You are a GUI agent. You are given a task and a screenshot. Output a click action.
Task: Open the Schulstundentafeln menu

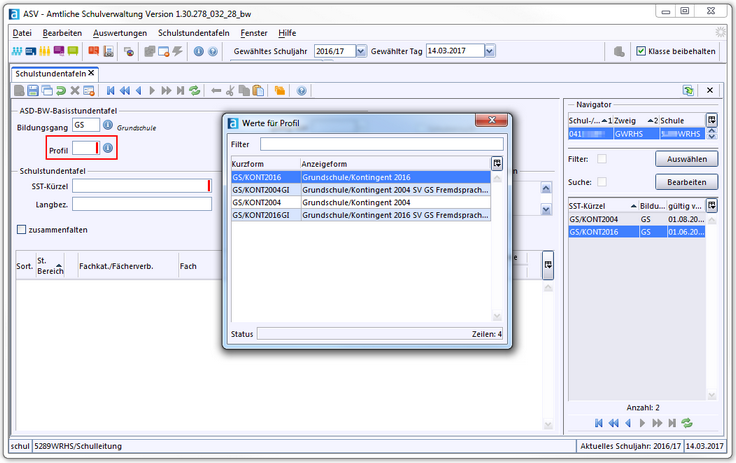tap(193, 33)
